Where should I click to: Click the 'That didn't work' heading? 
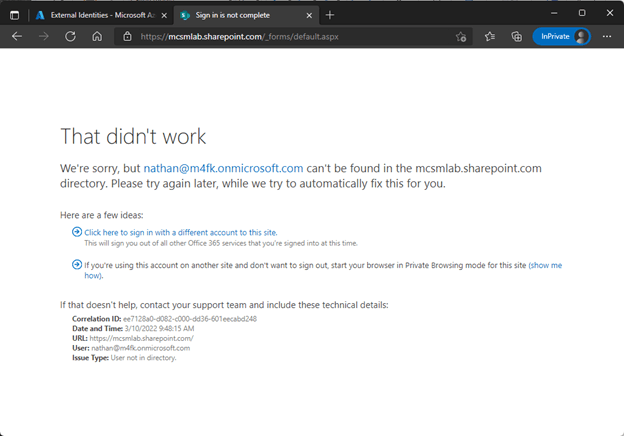pyautogui.click(x=133, y=136)
